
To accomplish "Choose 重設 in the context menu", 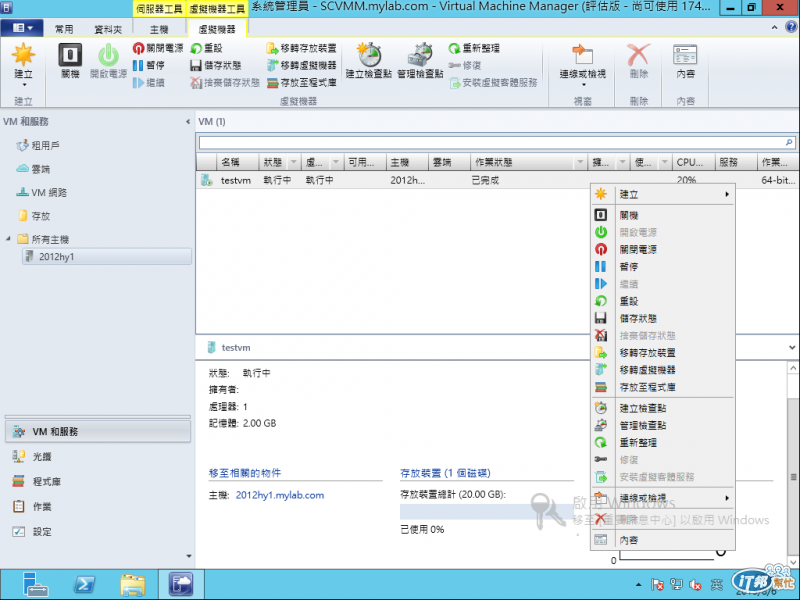I will pyautogui.click(x=662, y=301).
